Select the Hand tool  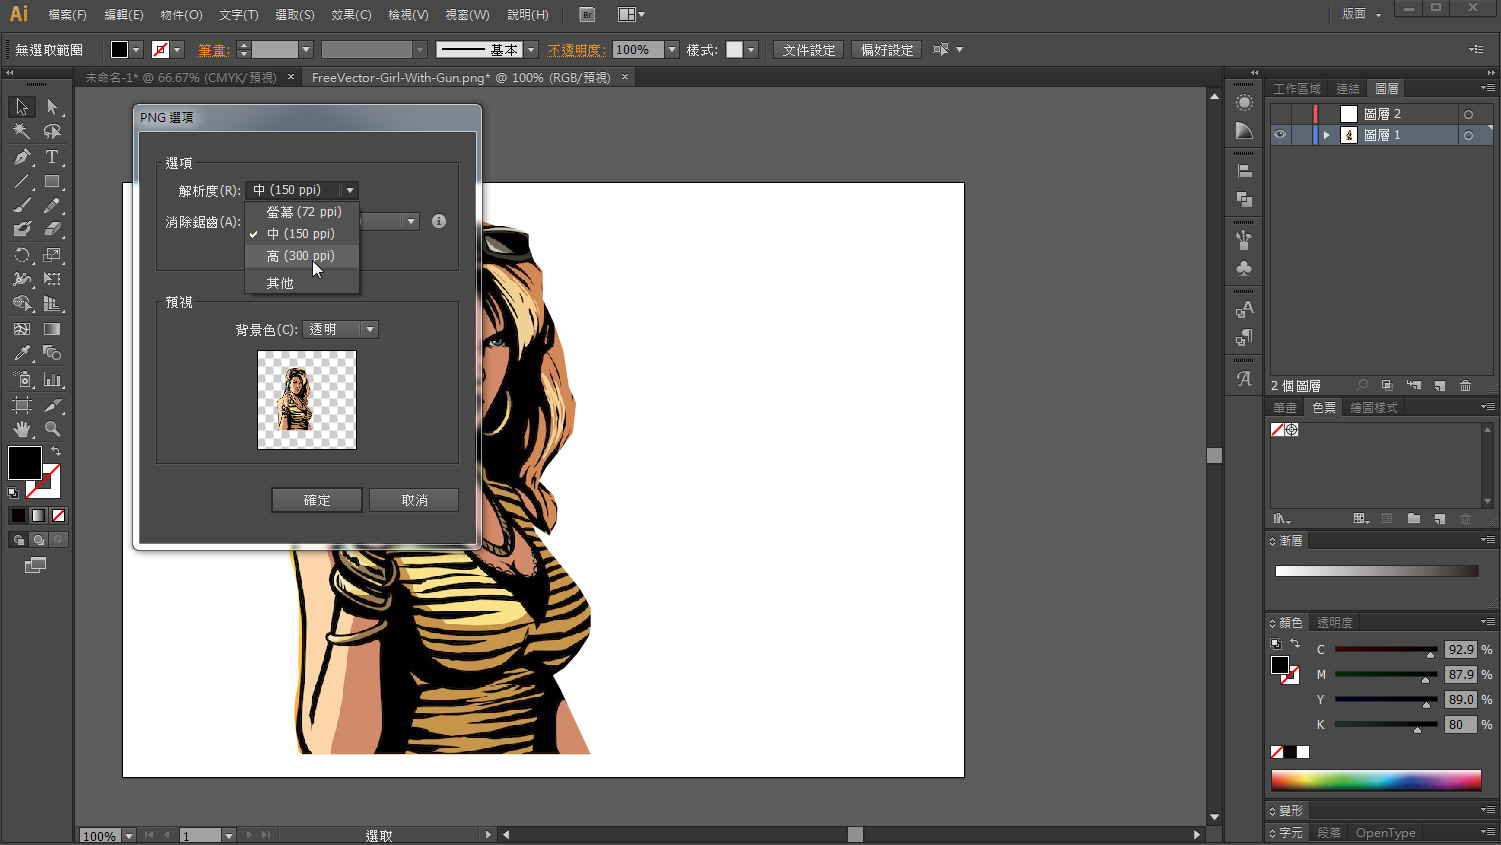point(22,429)
